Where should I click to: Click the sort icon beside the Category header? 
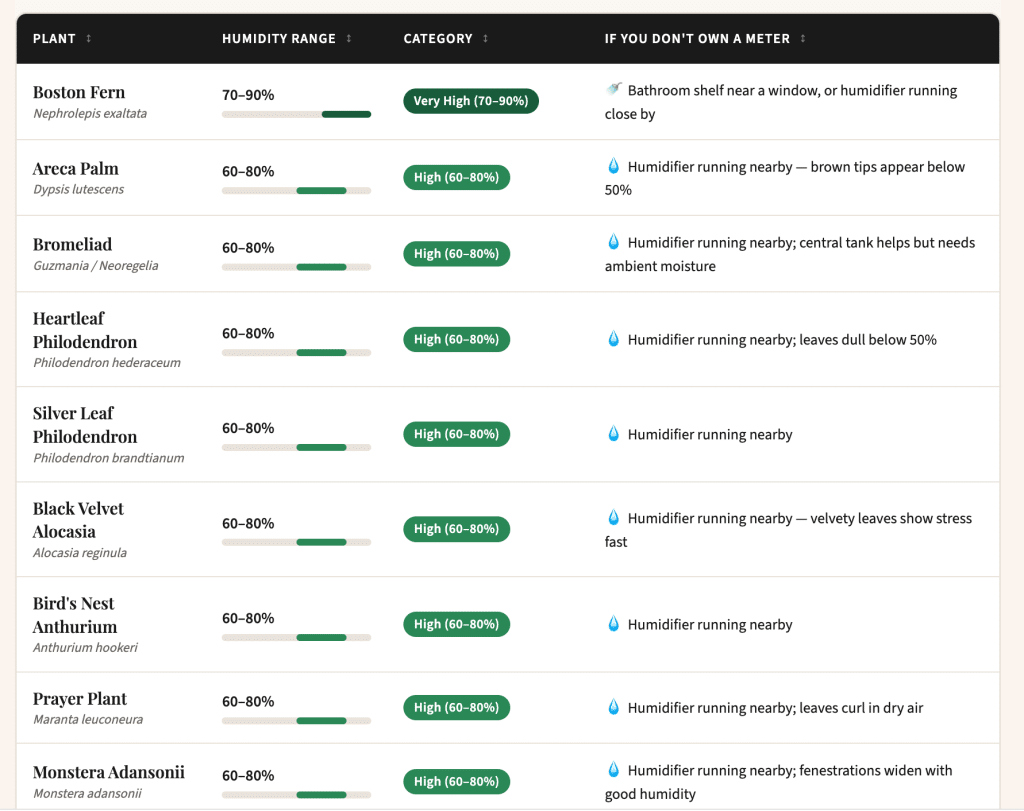(x=486, y=39)
